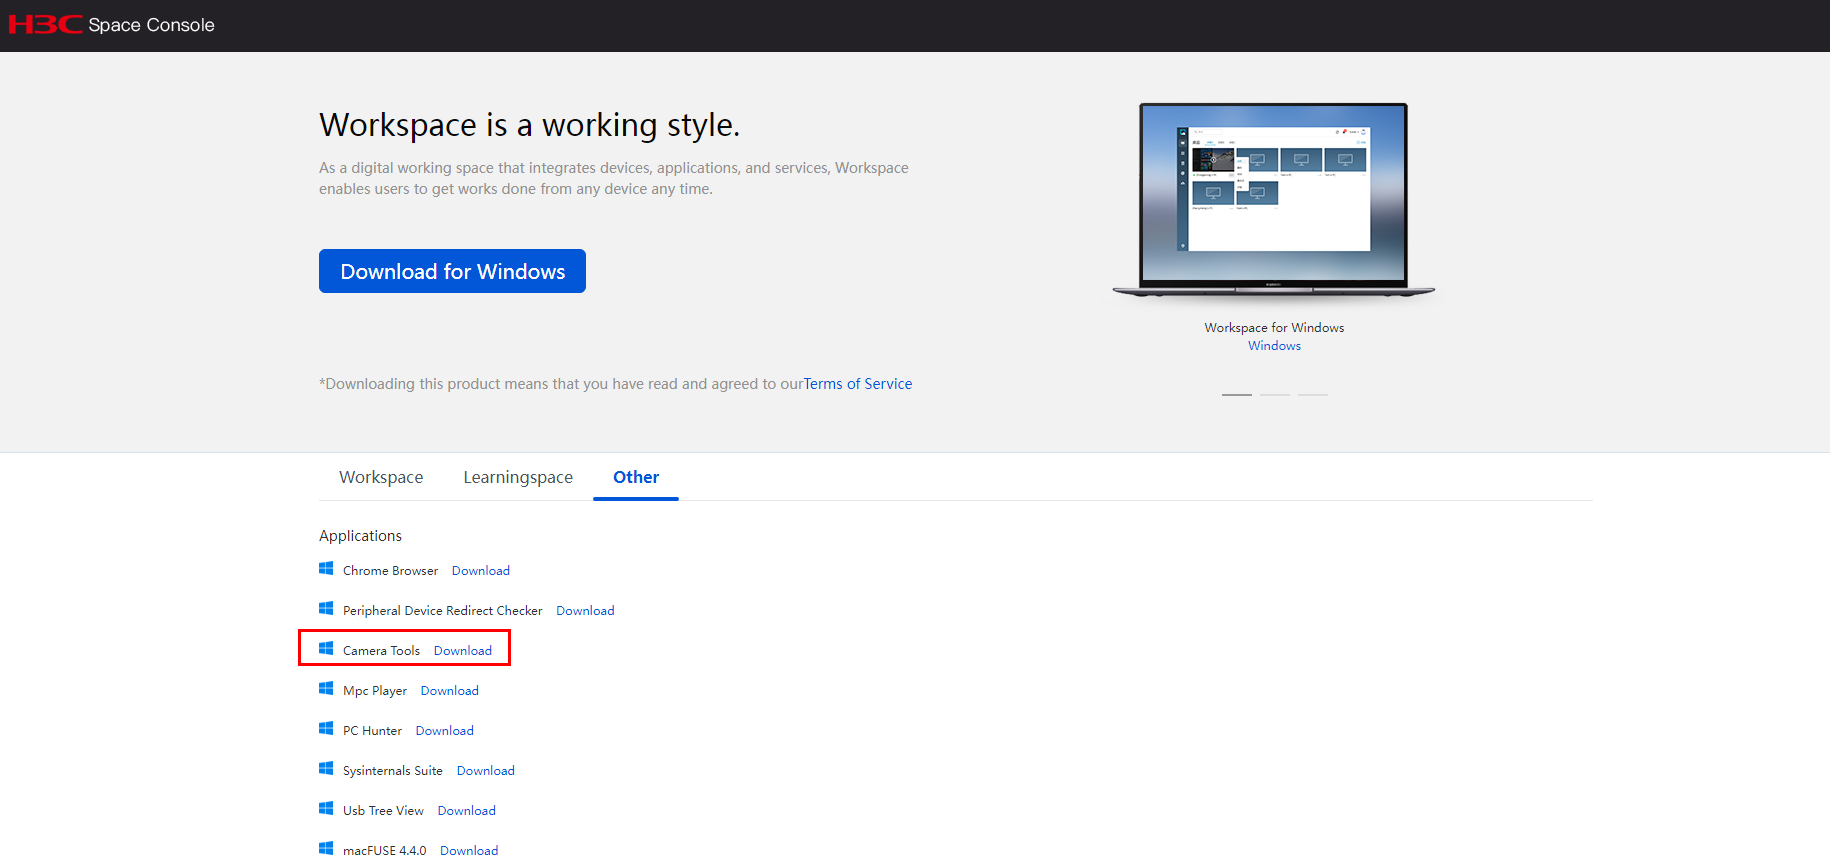The image size is (1830, 856).
Task: Click the laptop Workspace preview image
Action: pyautogui.click(x=1274, y=200)
